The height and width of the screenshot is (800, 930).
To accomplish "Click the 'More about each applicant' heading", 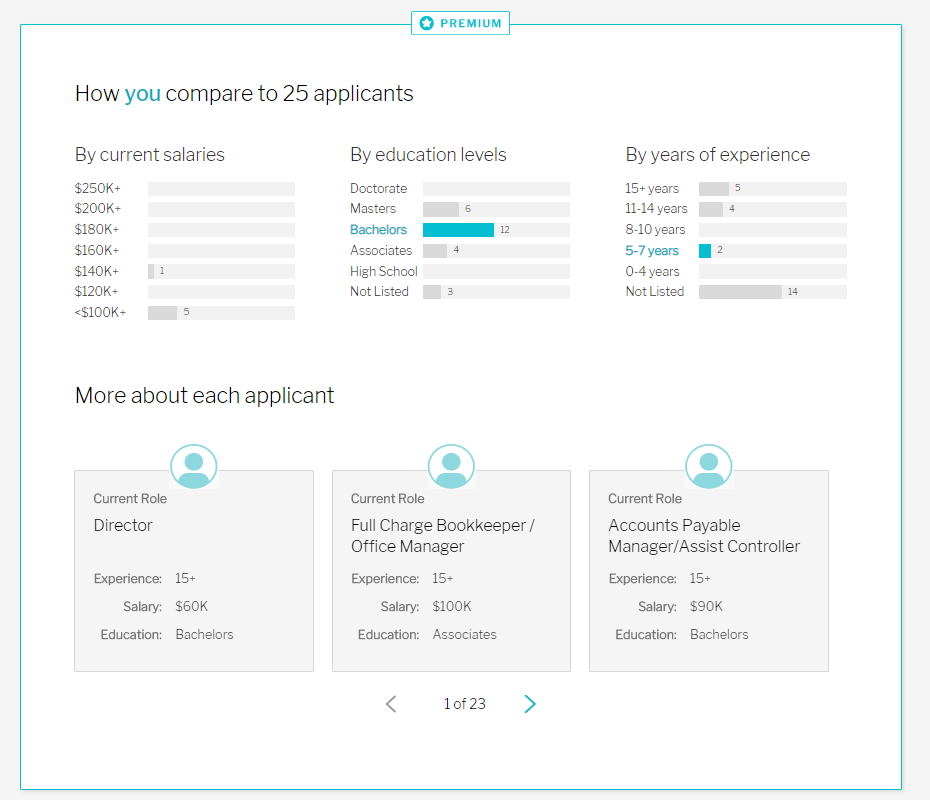I will 205,396.
